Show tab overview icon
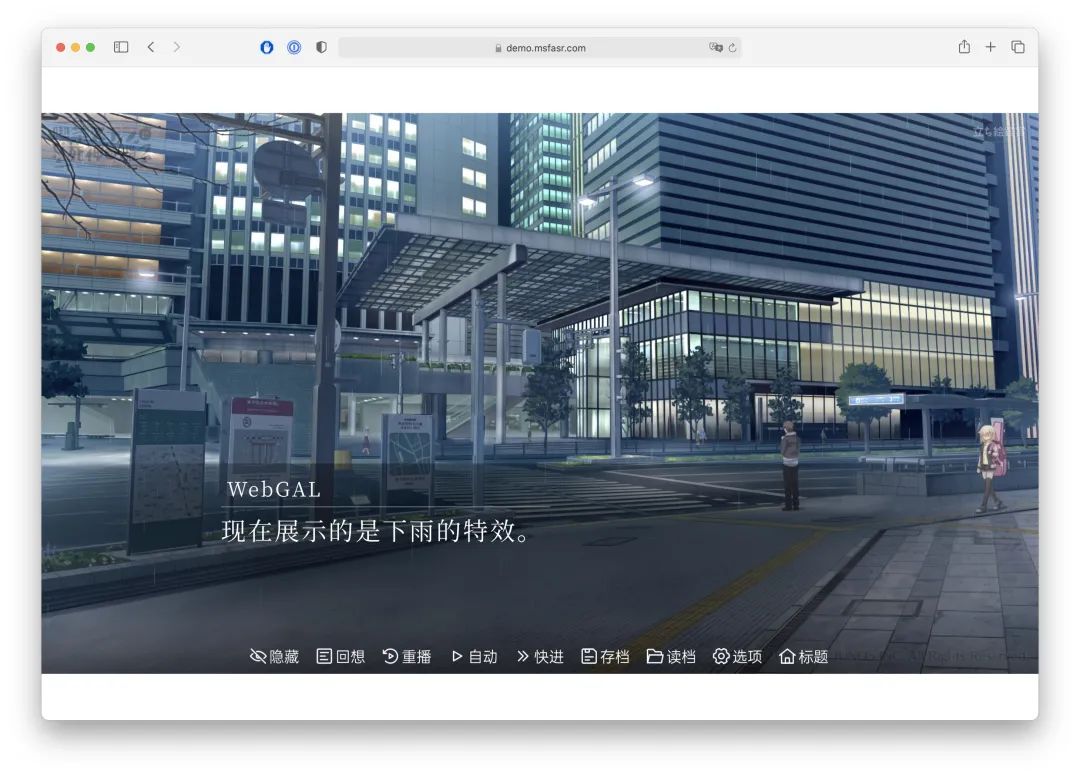The height and width of the screenshot is (775, 1080). pyautogui.click(x=1018, y=47)
